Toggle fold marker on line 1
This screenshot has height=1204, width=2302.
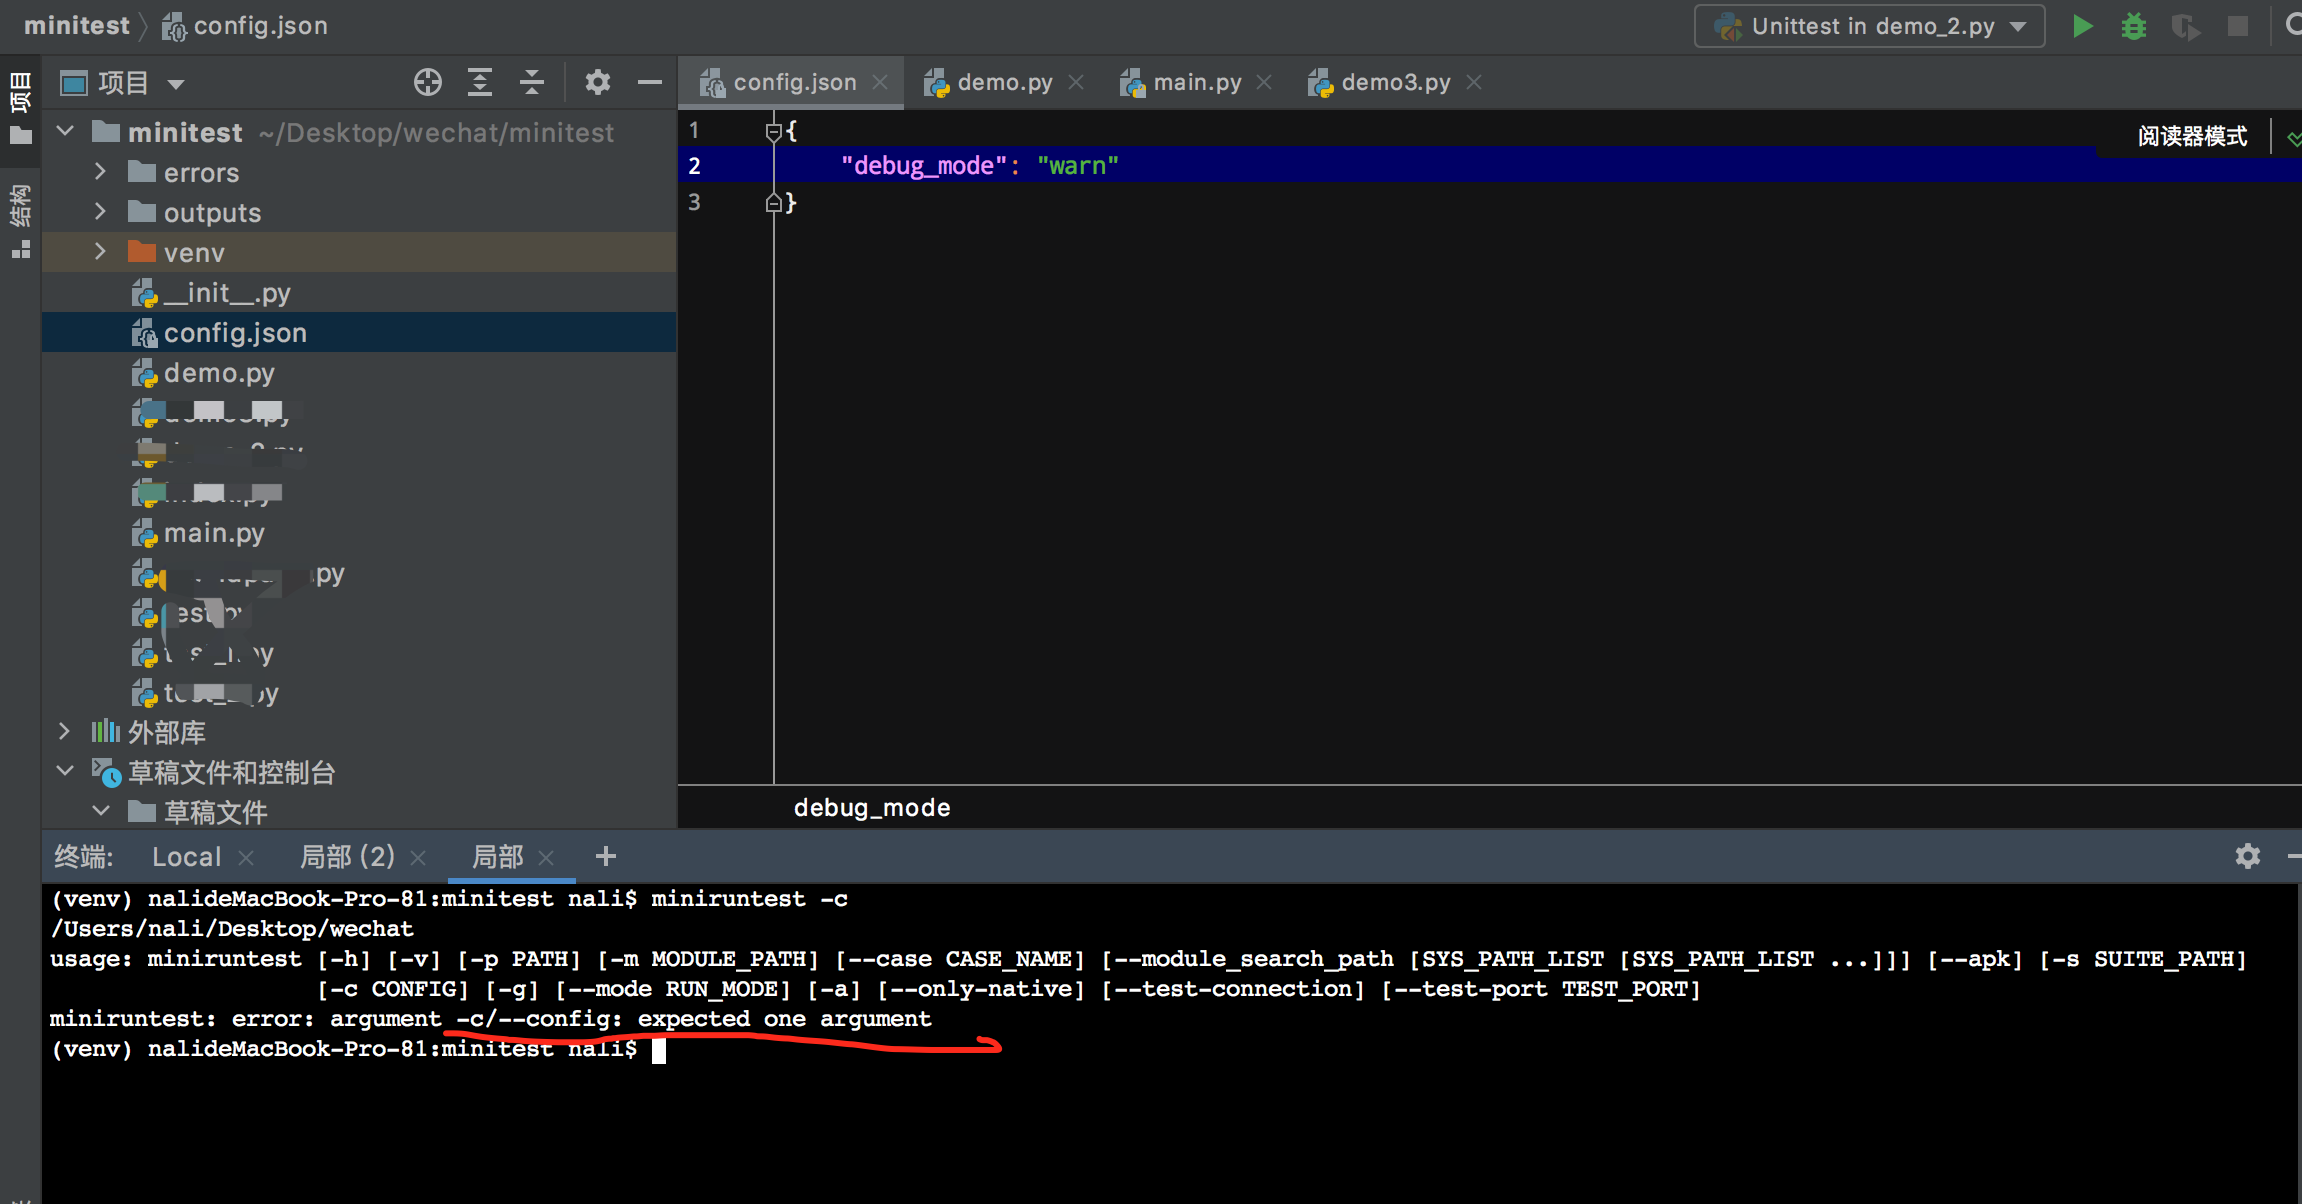[773, 131]
